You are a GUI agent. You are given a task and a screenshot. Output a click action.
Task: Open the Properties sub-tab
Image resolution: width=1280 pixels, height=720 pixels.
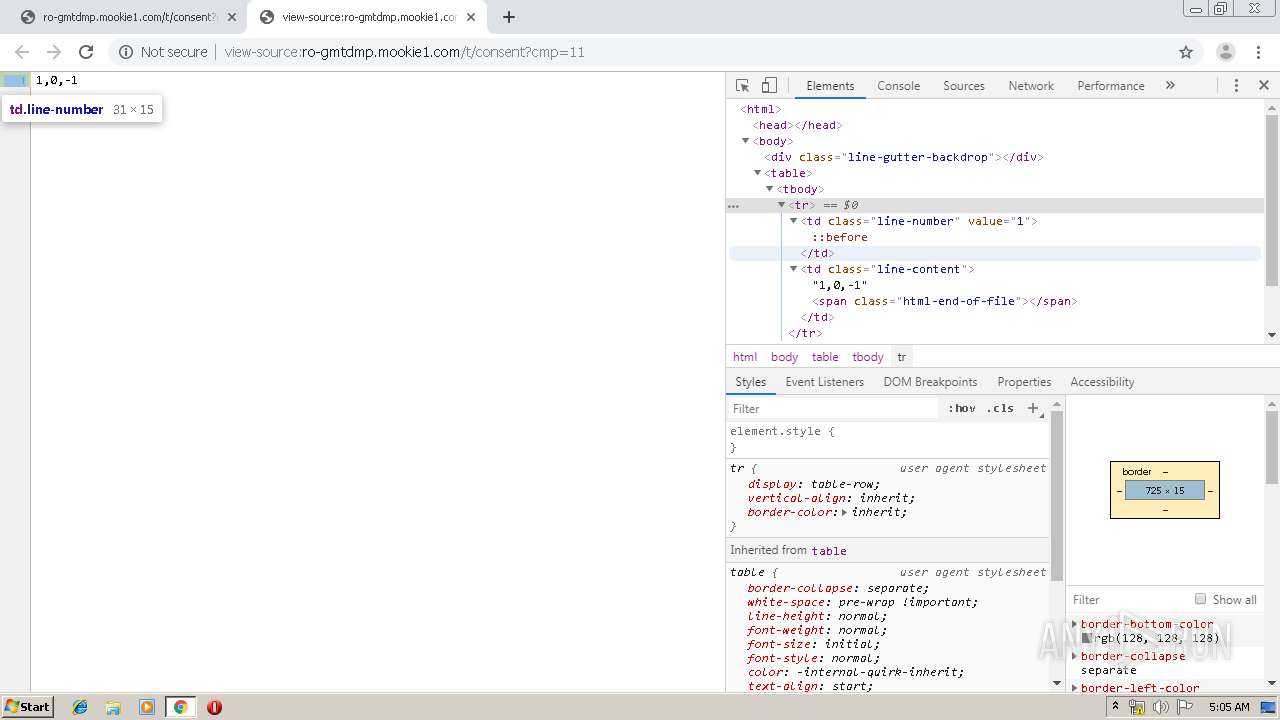point(1024,382)
